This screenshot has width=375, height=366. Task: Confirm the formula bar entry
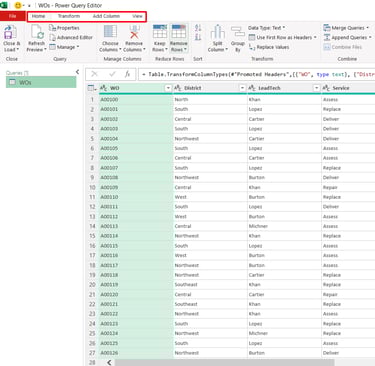[112, 74]
